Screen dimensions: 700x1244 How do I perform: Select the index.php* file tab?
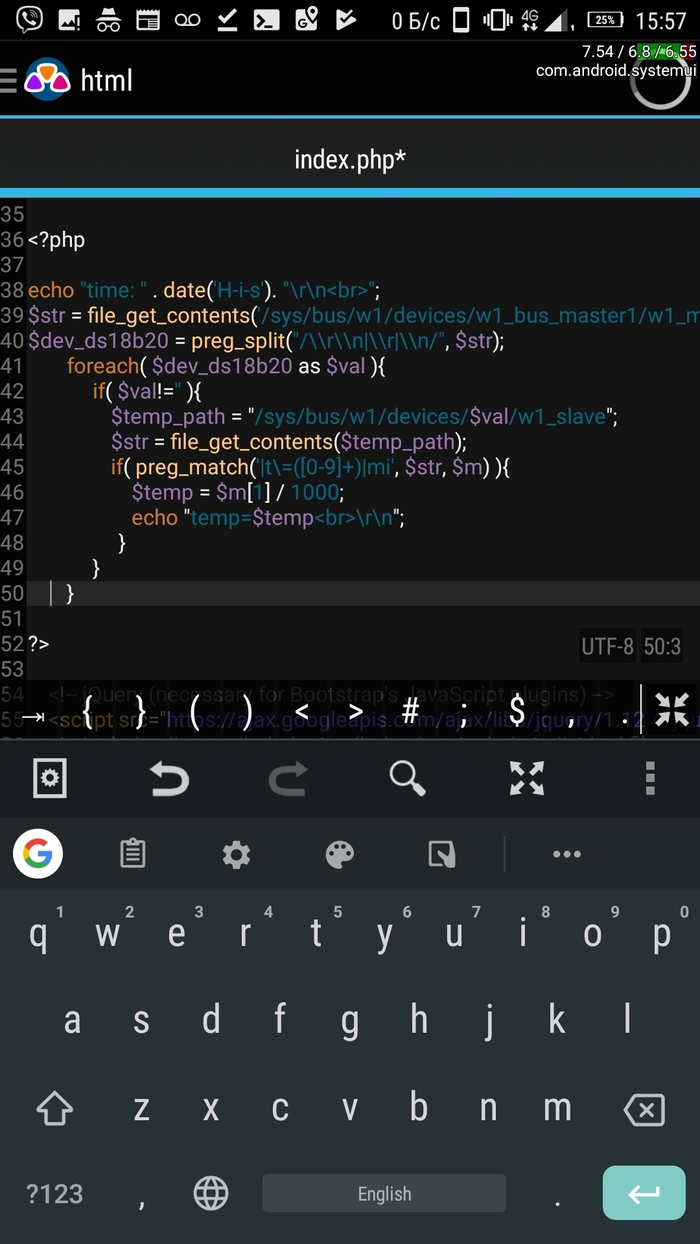coord(350,160)
